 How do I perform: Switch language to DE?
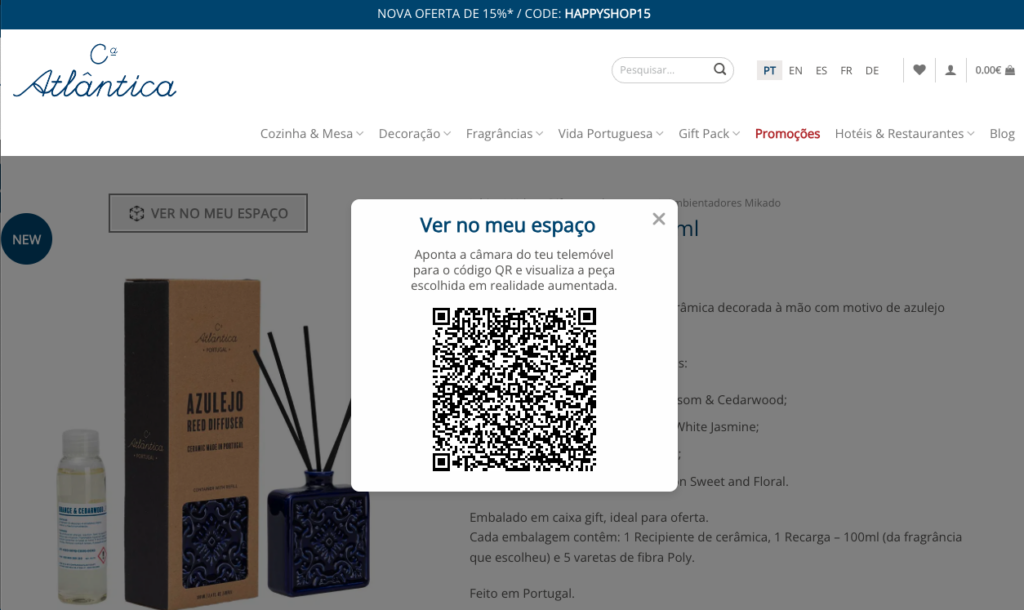pyautogui.click(x=872, y=71)
